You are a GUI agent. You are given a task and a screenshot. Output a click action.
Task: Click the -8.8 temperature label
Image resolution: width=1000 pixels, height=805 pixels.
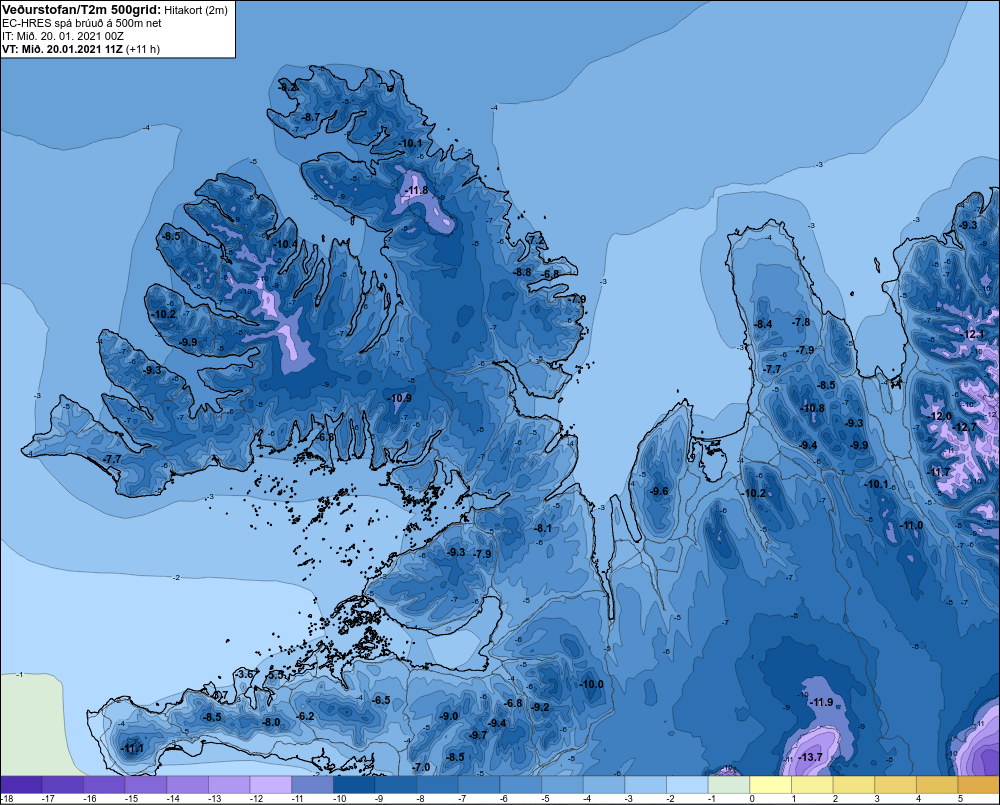pos(522,272)
